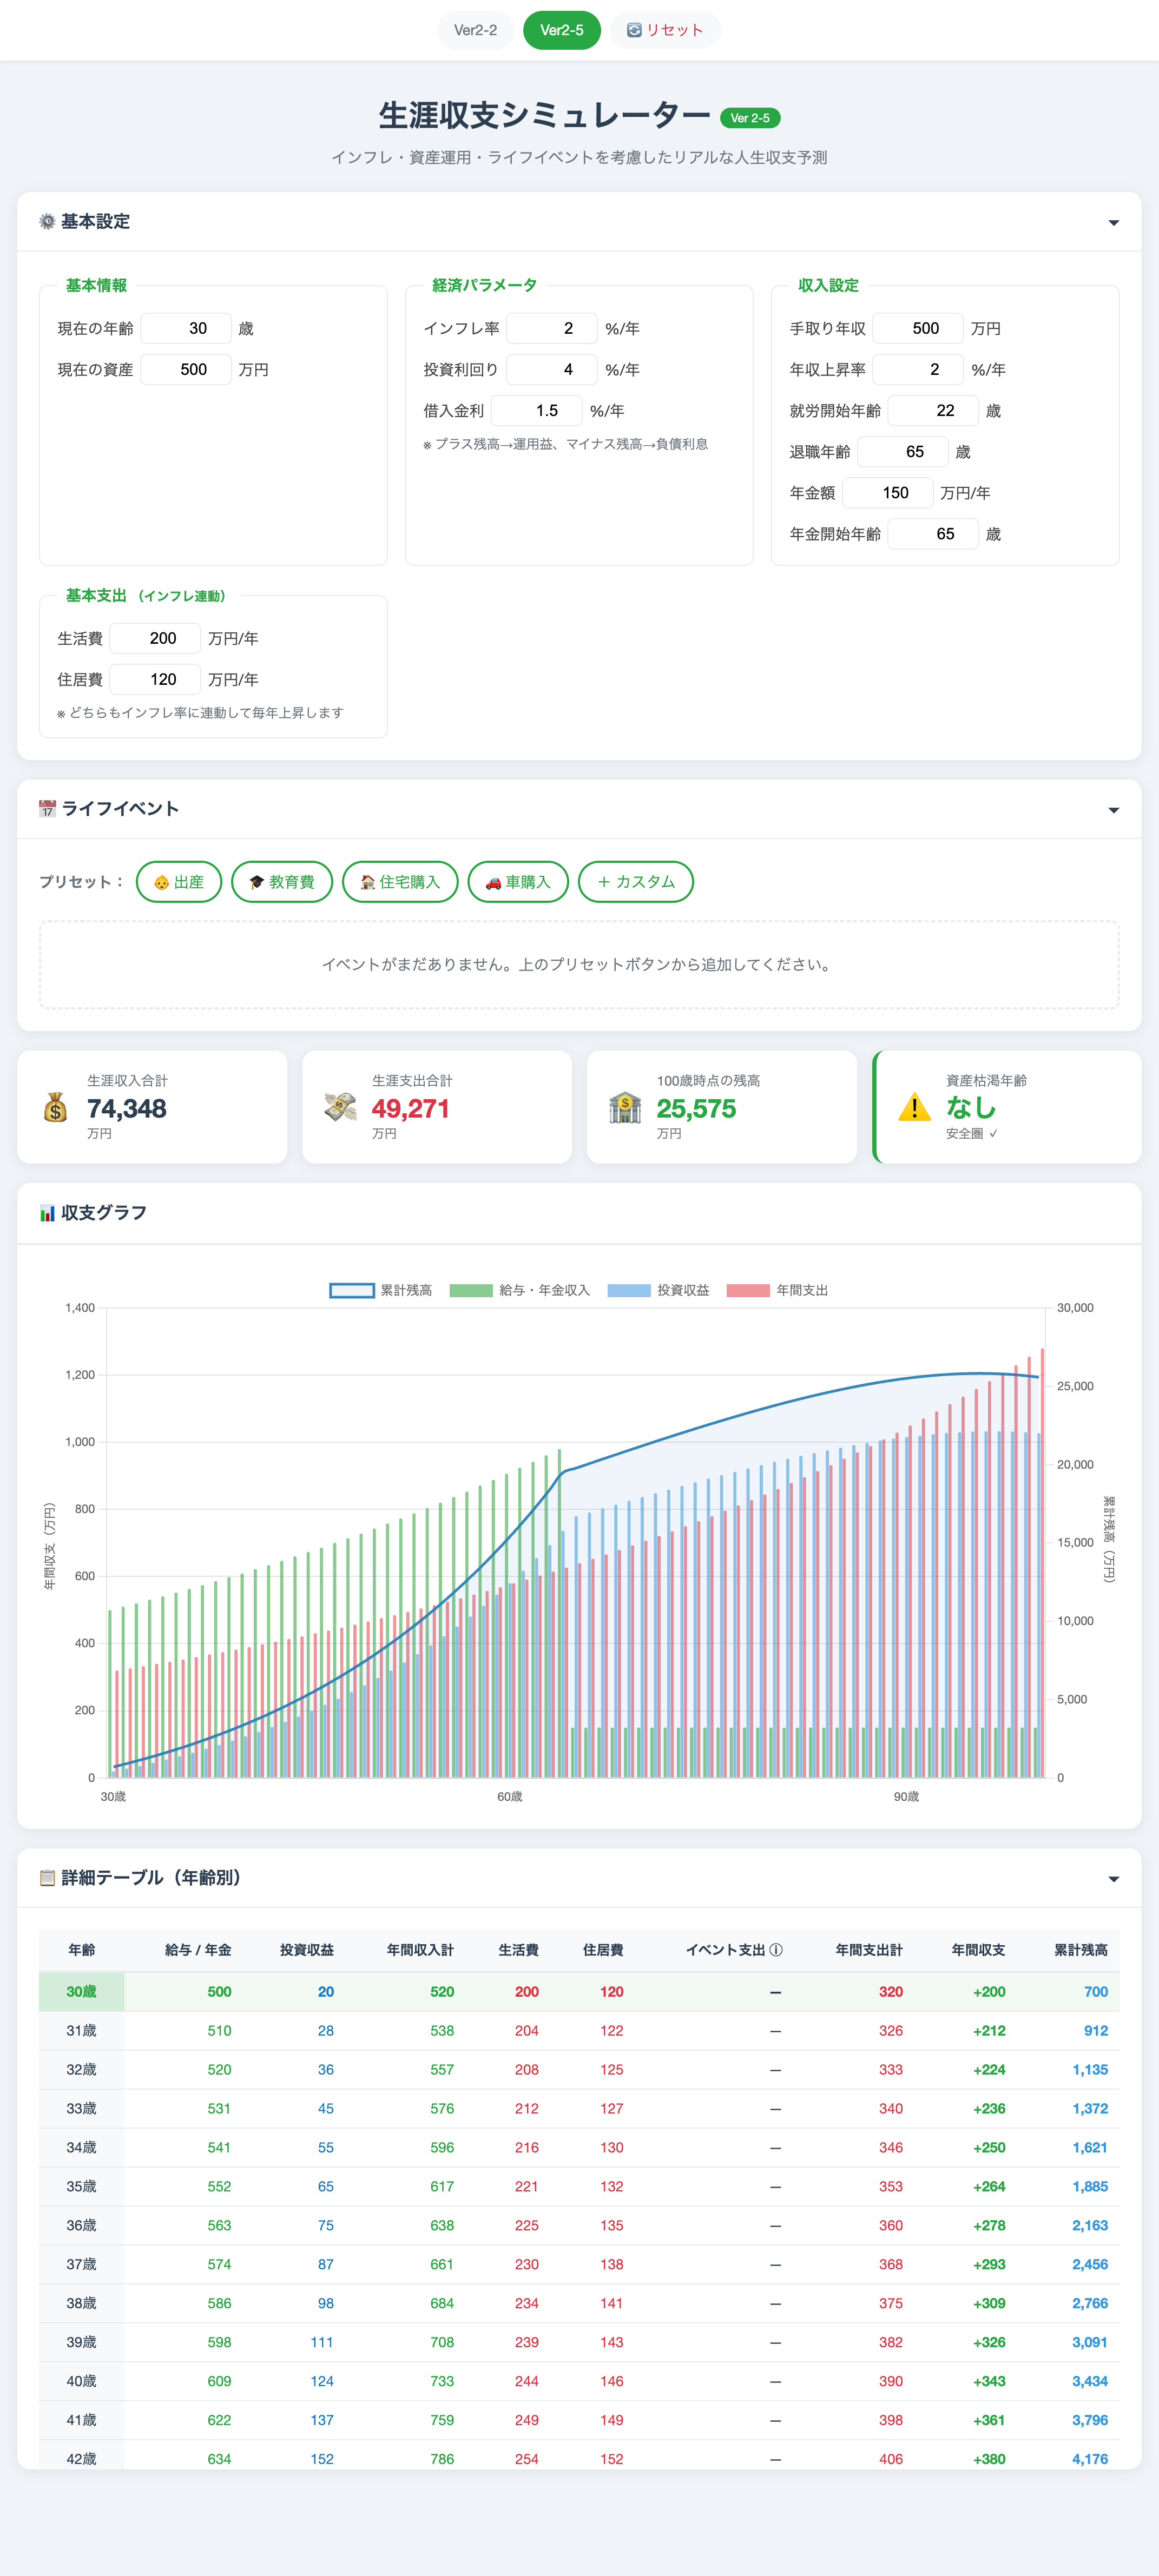
Task: Click the info icon next to イベント支出 header
Action: (x=776, y=1950)
